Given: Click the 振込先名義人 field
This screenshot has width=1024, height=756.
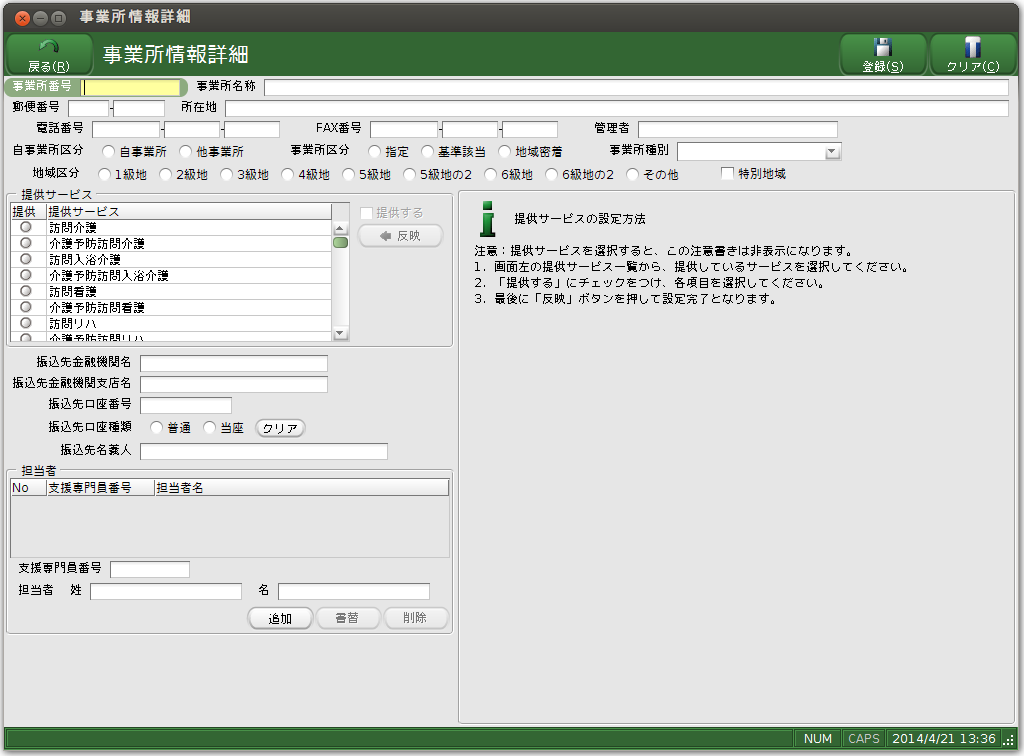Looking at the screenshot, I should (x=264, y=451).
